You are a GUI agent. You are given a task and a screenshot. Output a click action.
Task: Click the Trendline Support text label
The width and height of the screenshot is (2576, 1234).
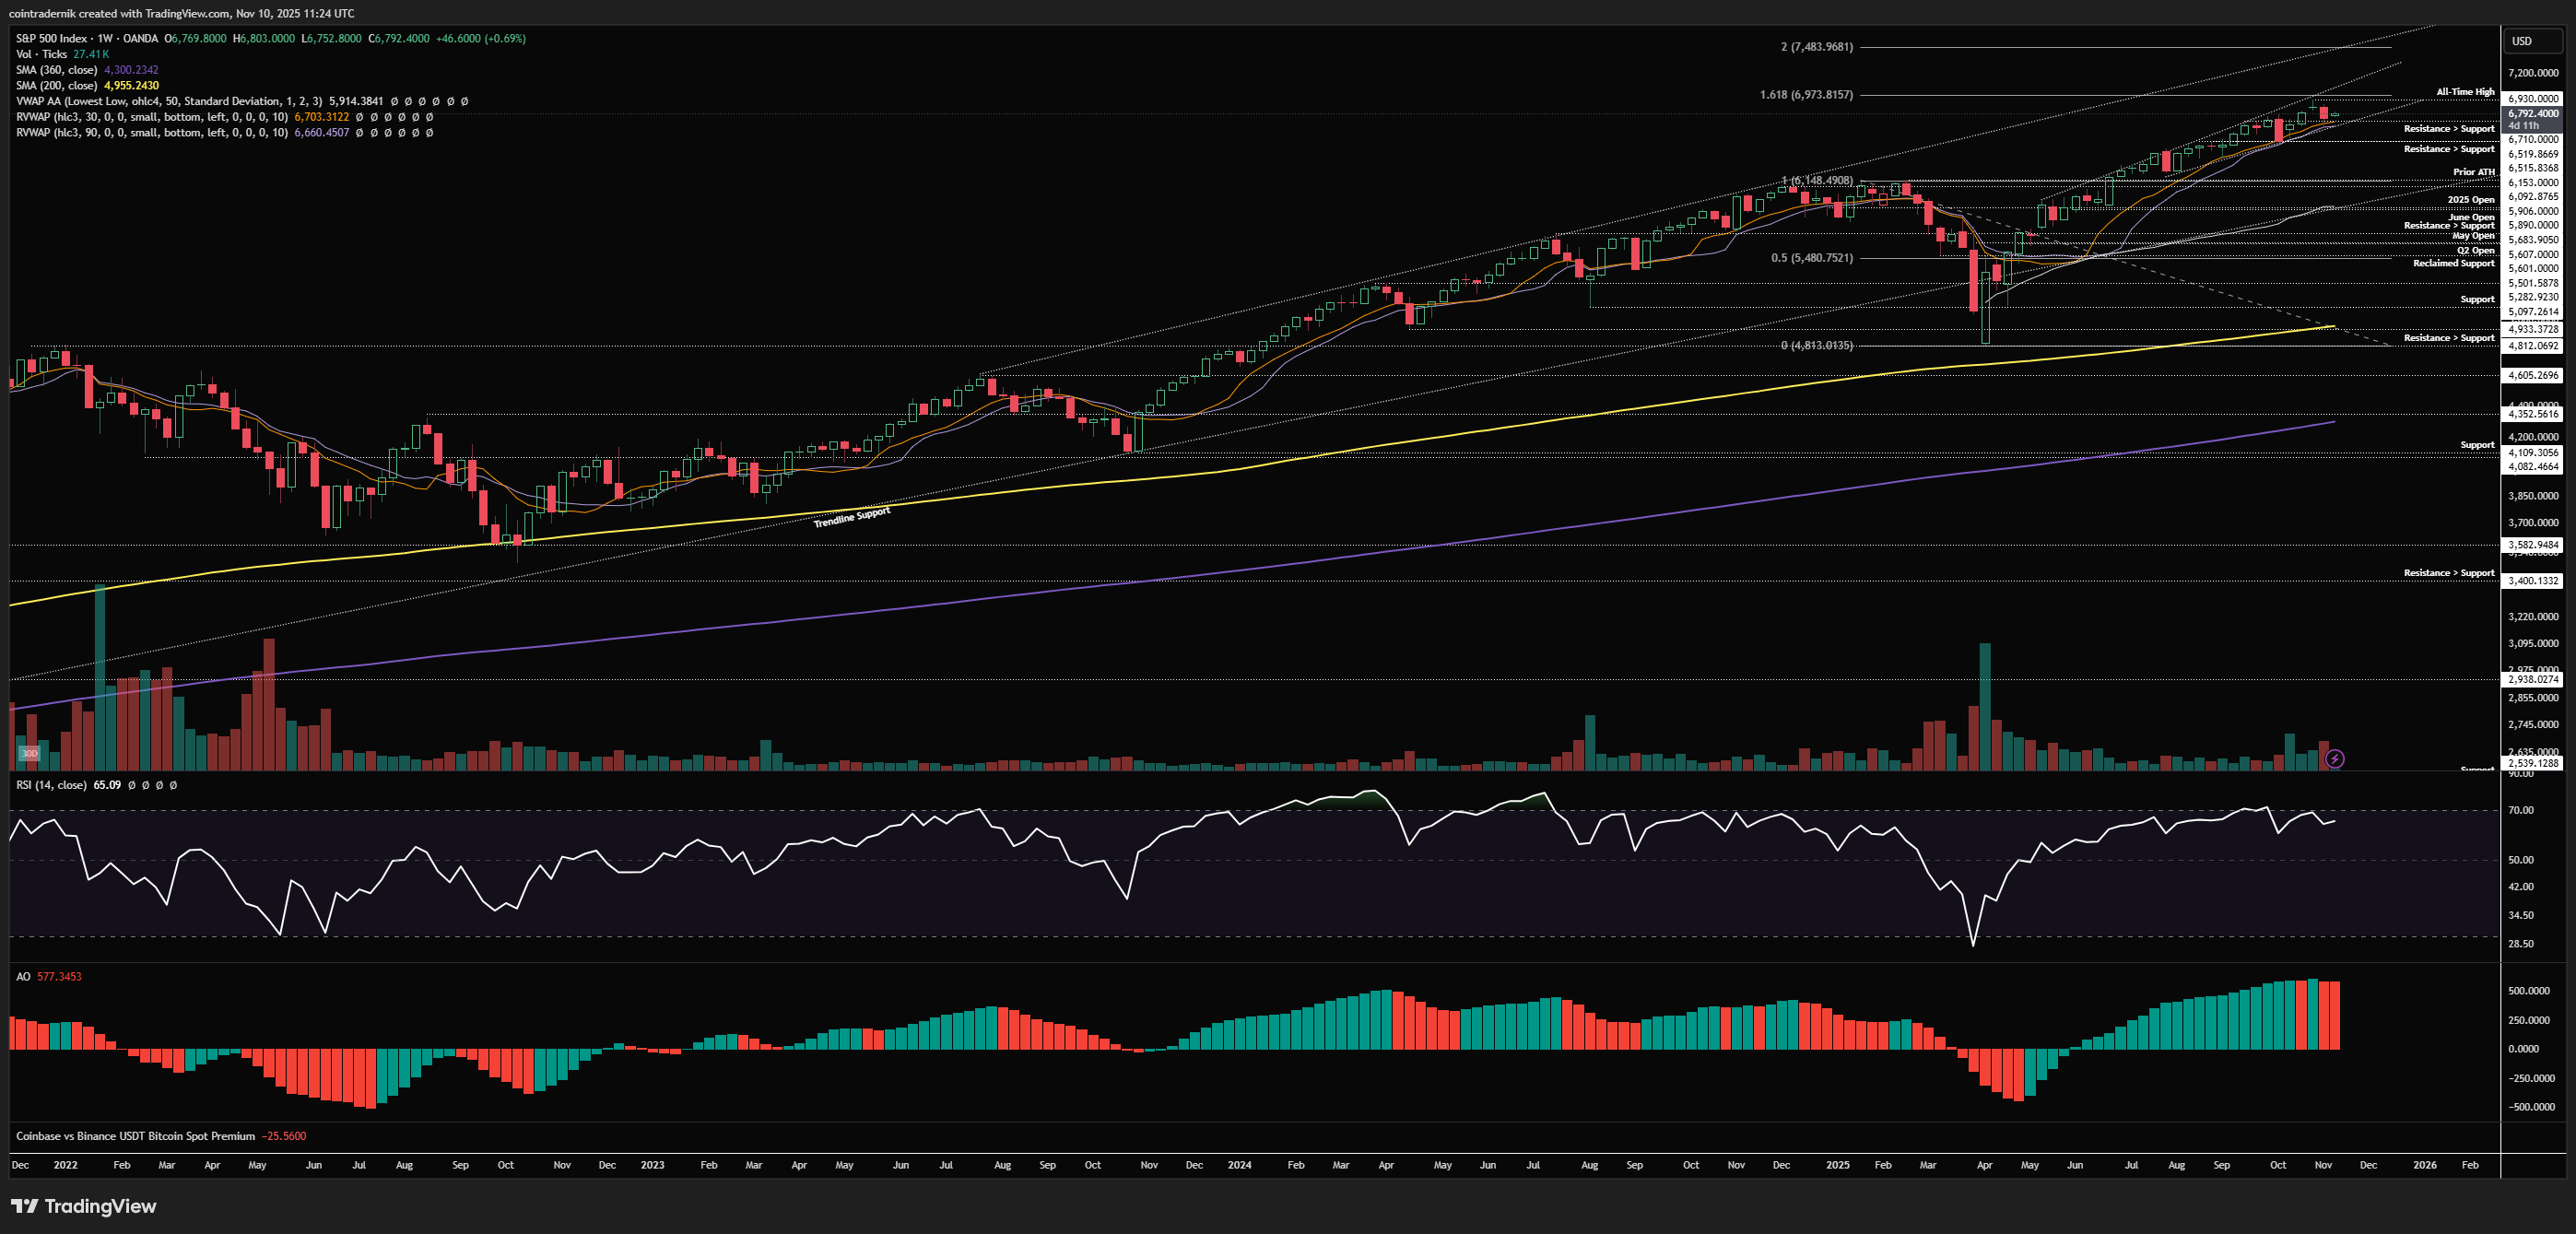point(851,517)
